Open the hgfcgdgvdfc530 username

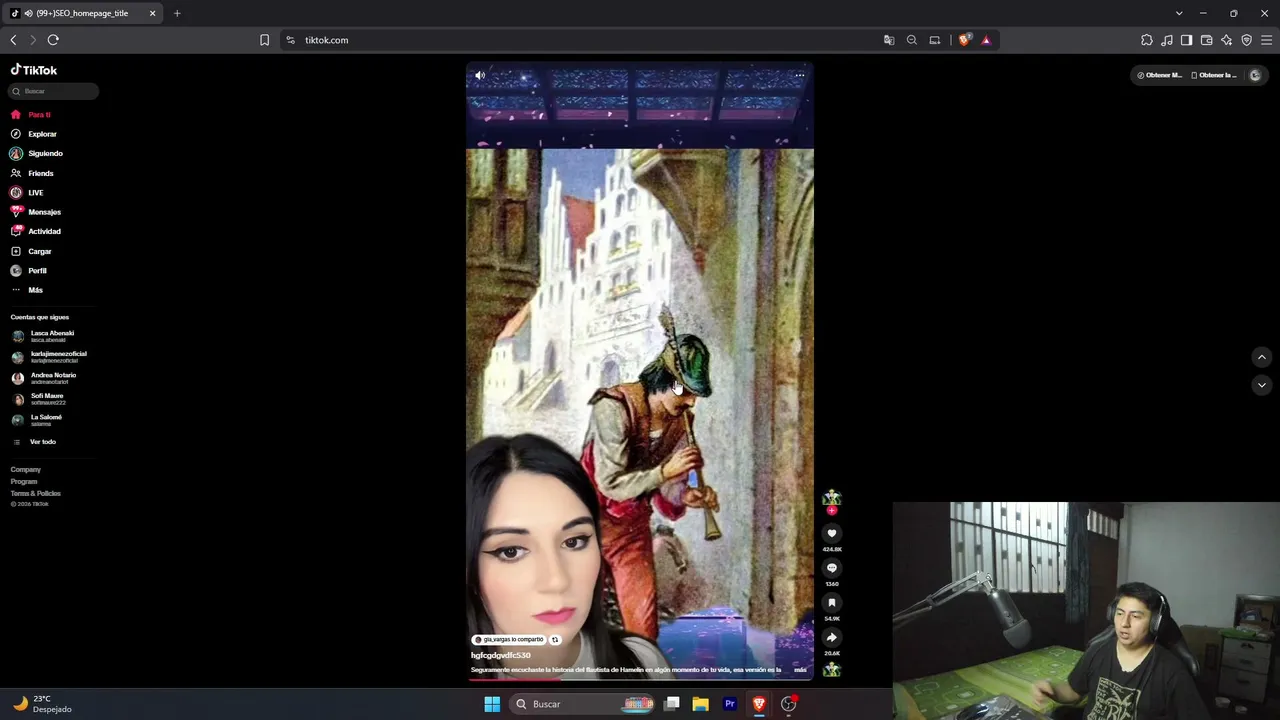point(501,655)
